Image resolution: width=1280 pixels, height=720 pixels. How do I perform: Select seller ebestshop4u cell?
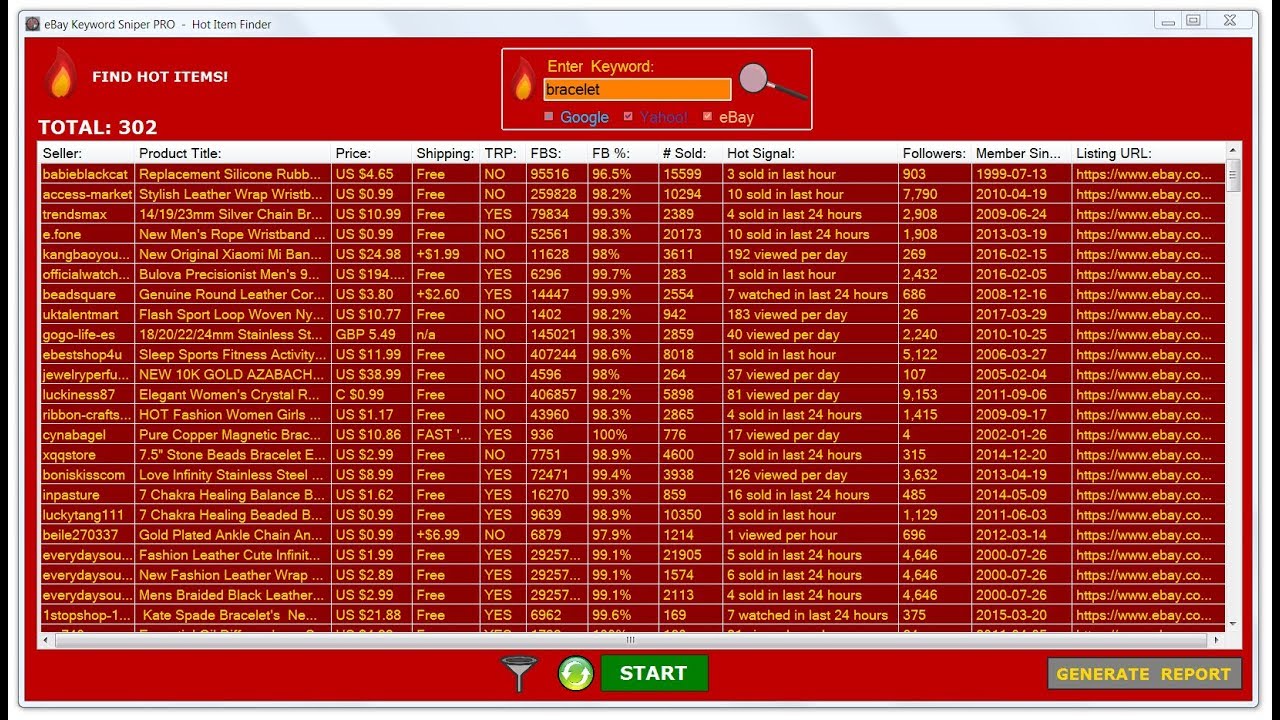click(87, 354)
